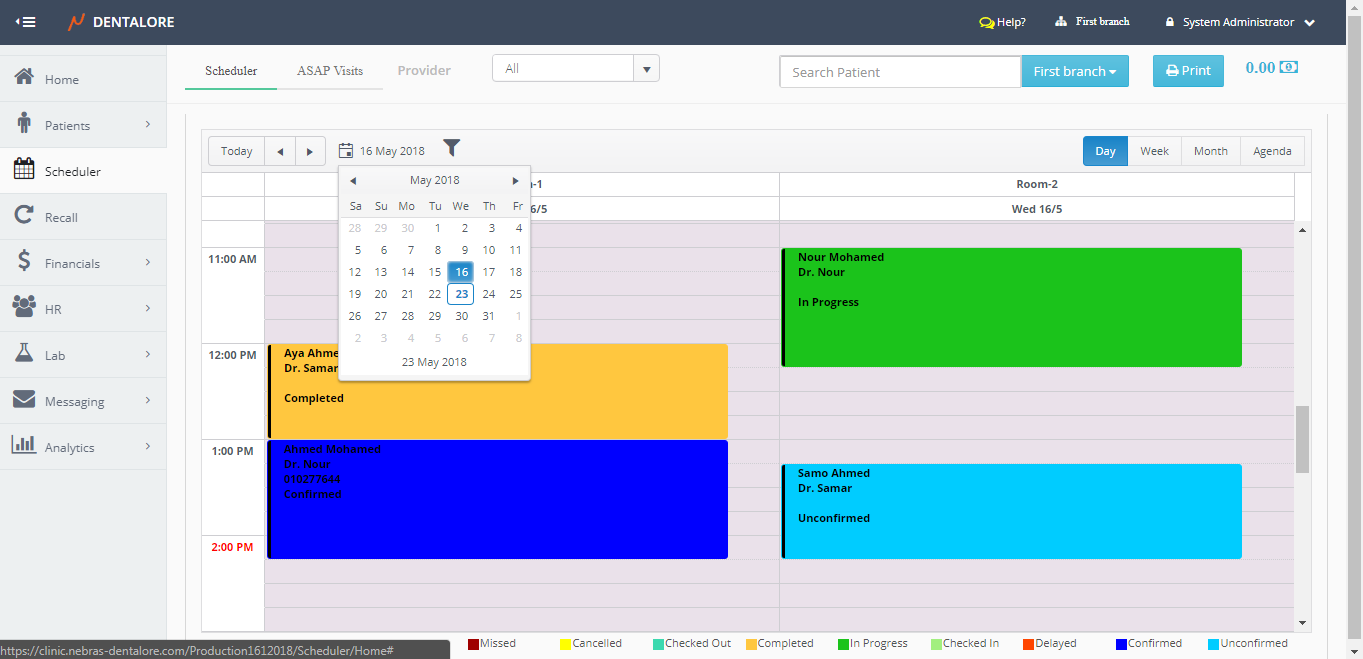Open the Help chat icon

click(x=986, y=22)
